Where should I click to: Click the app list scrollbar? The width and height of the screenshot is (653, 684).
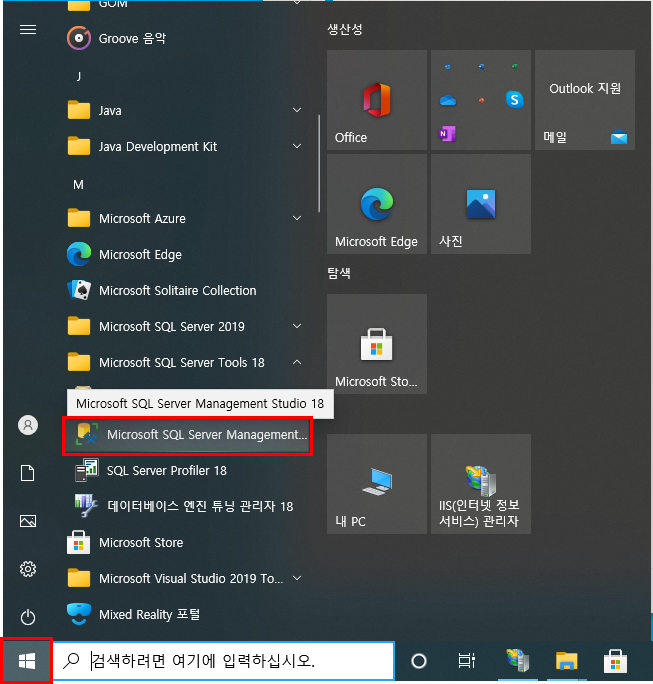(x=319, y=164)
